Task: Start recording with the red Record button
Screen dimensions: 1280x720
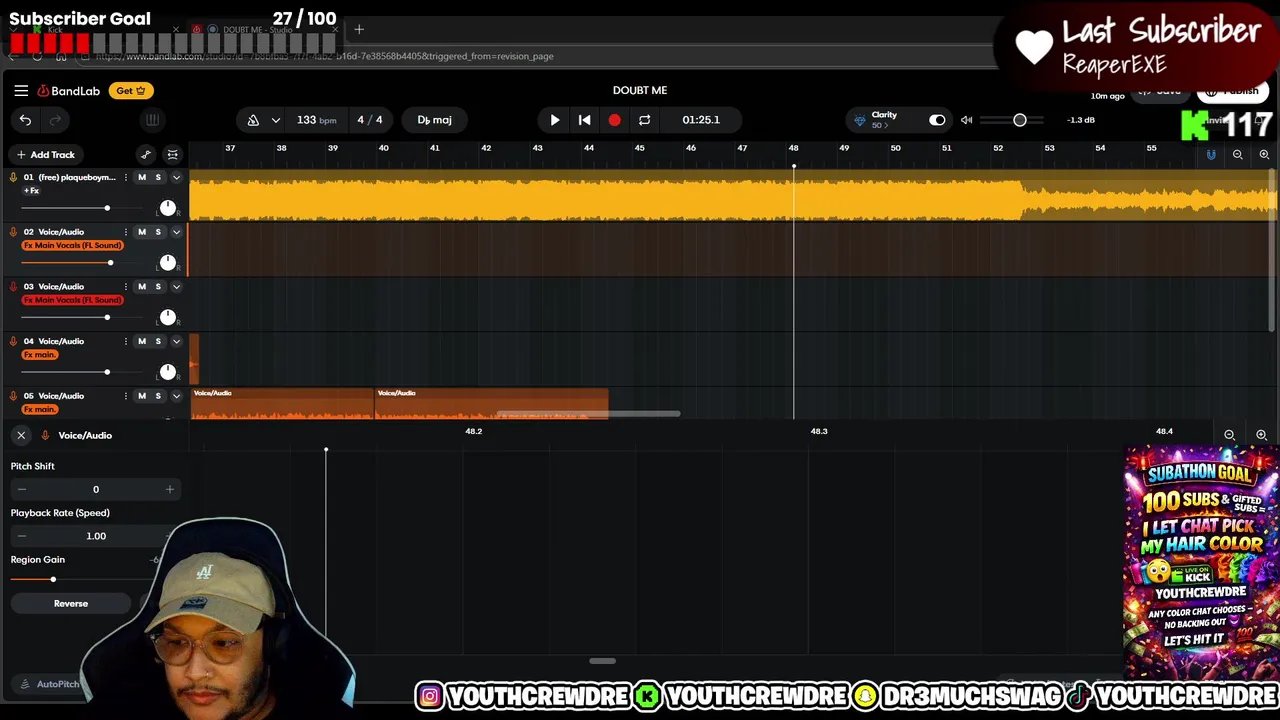Action: (614, 120)
